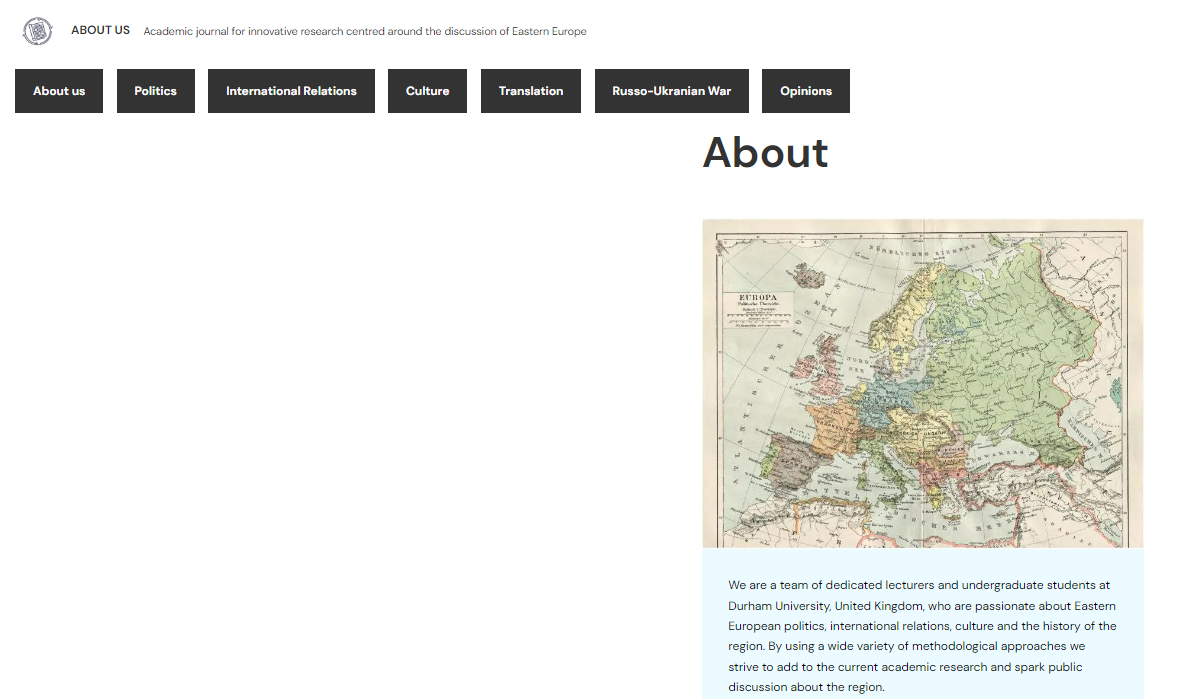Click the paragraph beginning 'We are a team'
The height and width of the screenshot is (699, 1190).
click(x=922, y=636)
